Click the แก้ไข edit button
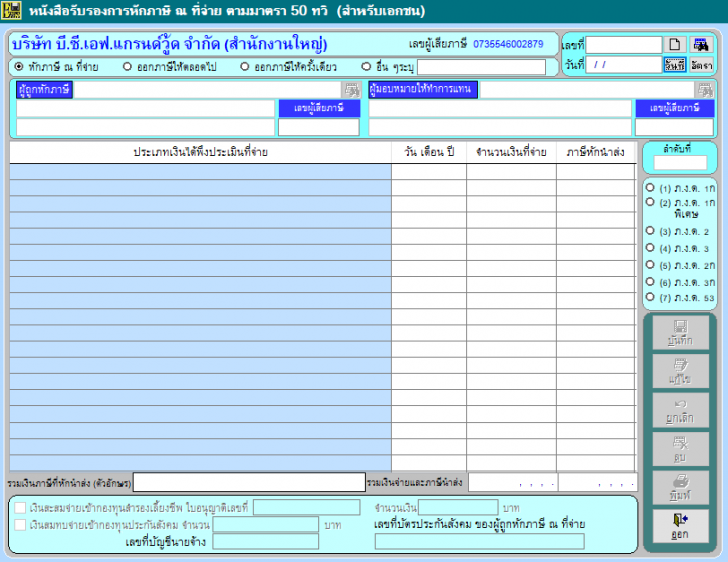The width and height of the screenshot is (728, 562). (680, 371)
